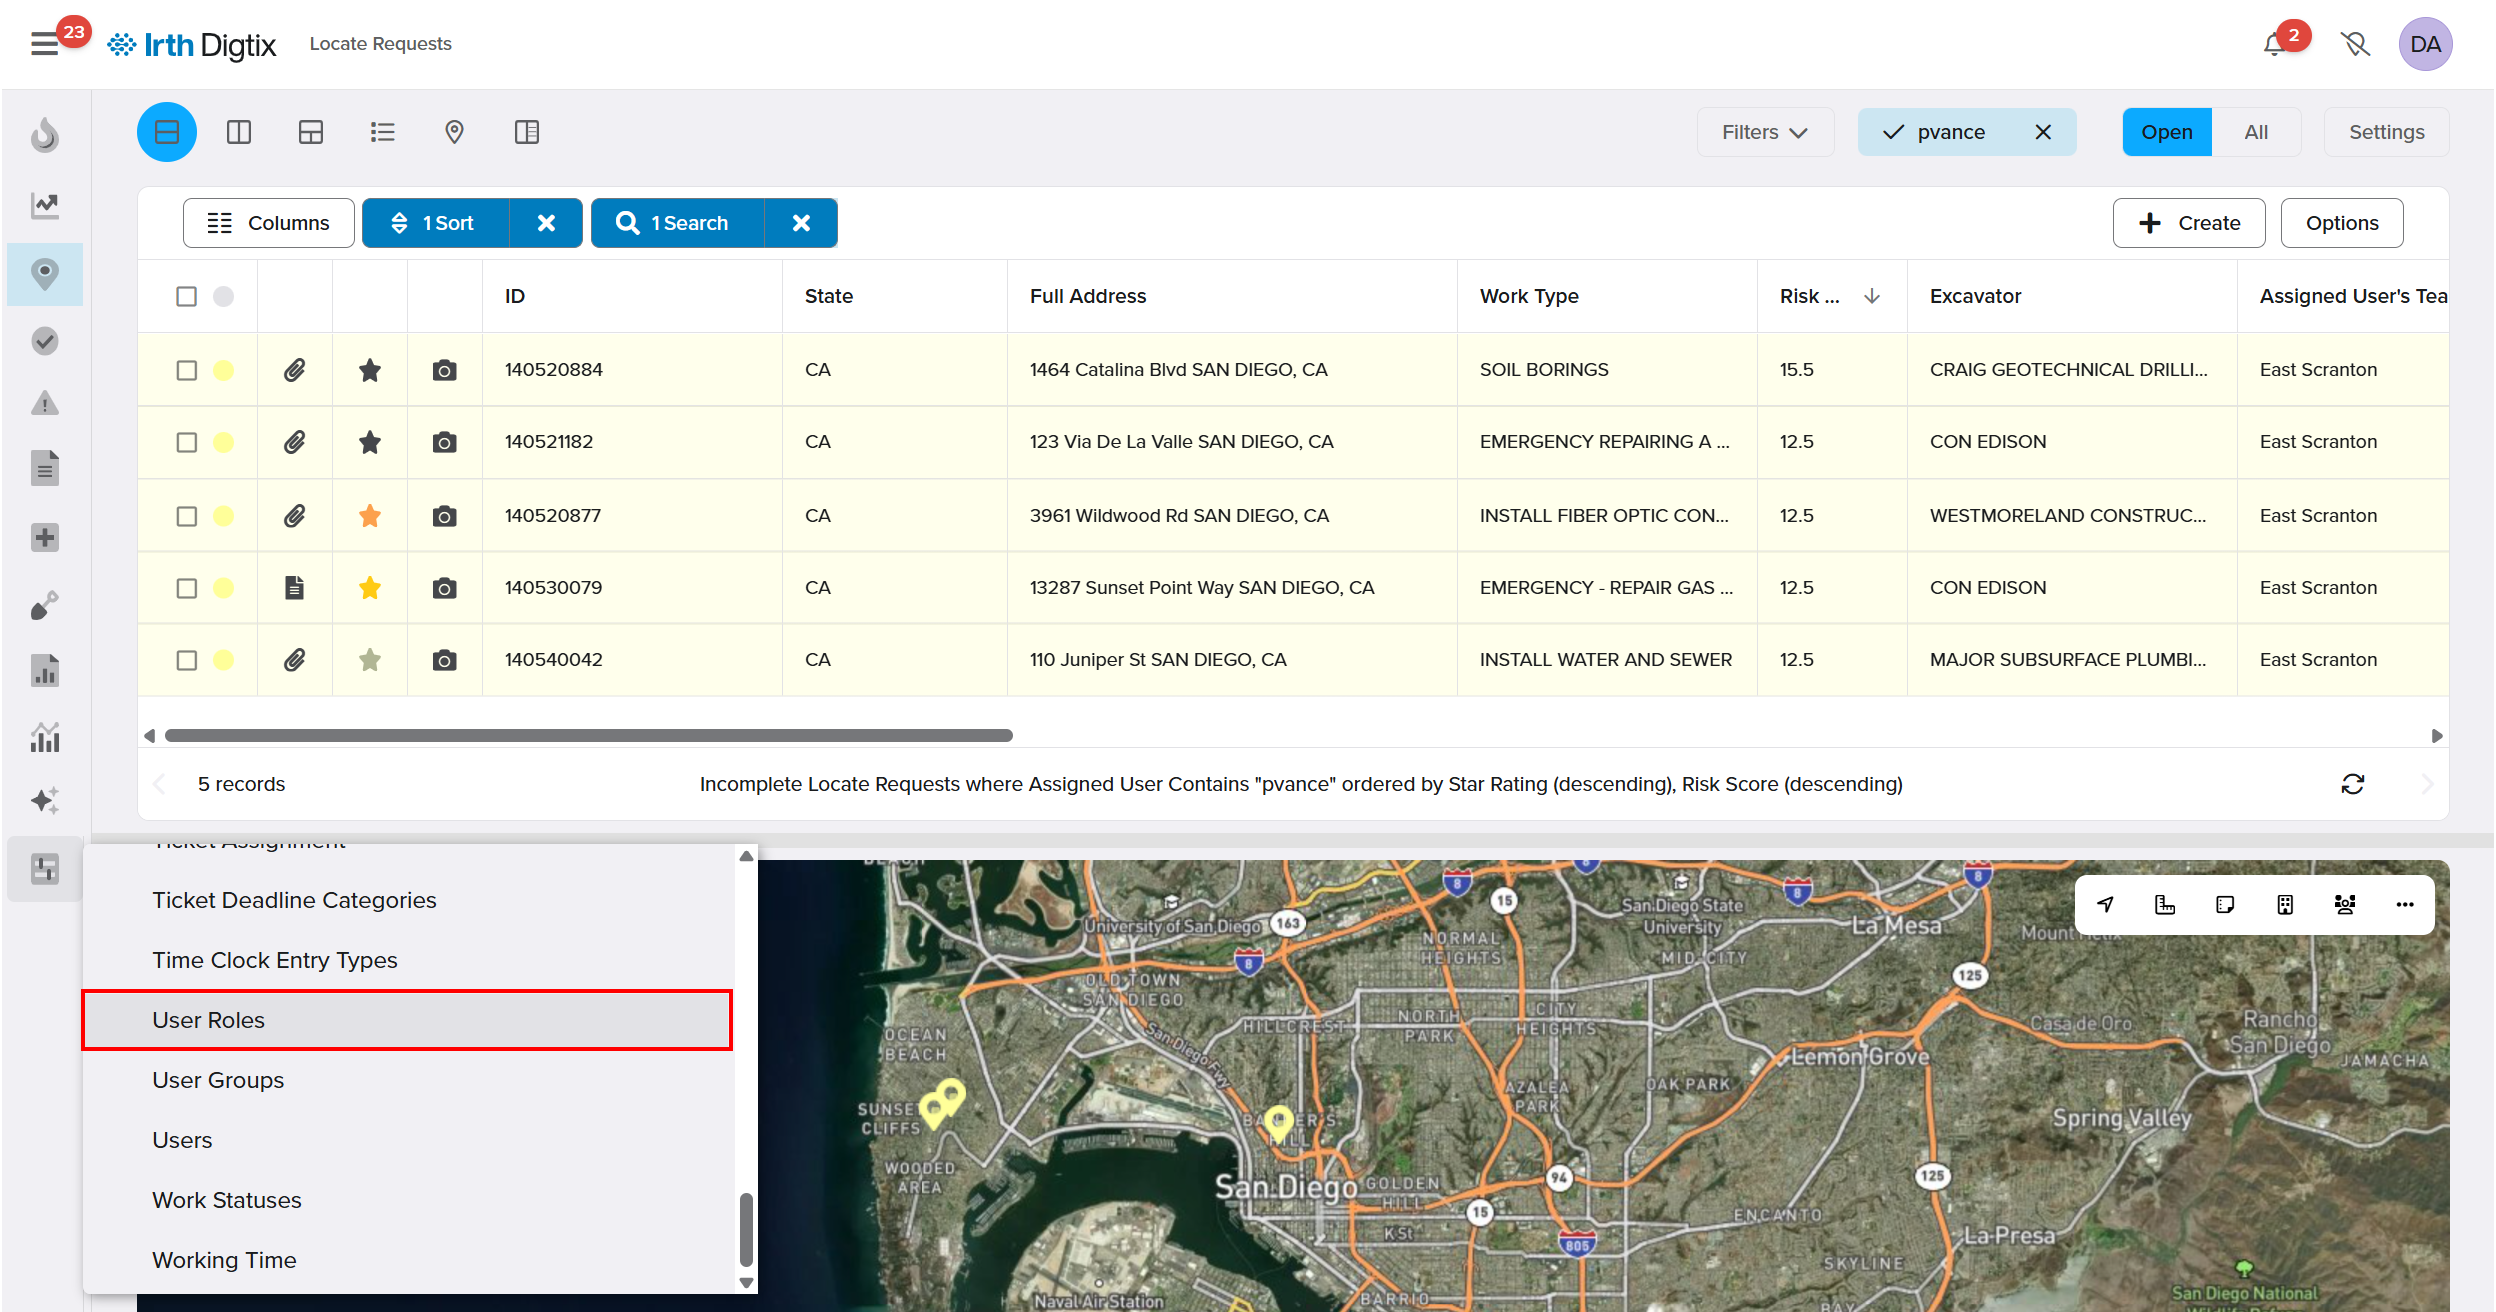Open the Columns chooser
2496x1312 pixels.
(268, 223)
